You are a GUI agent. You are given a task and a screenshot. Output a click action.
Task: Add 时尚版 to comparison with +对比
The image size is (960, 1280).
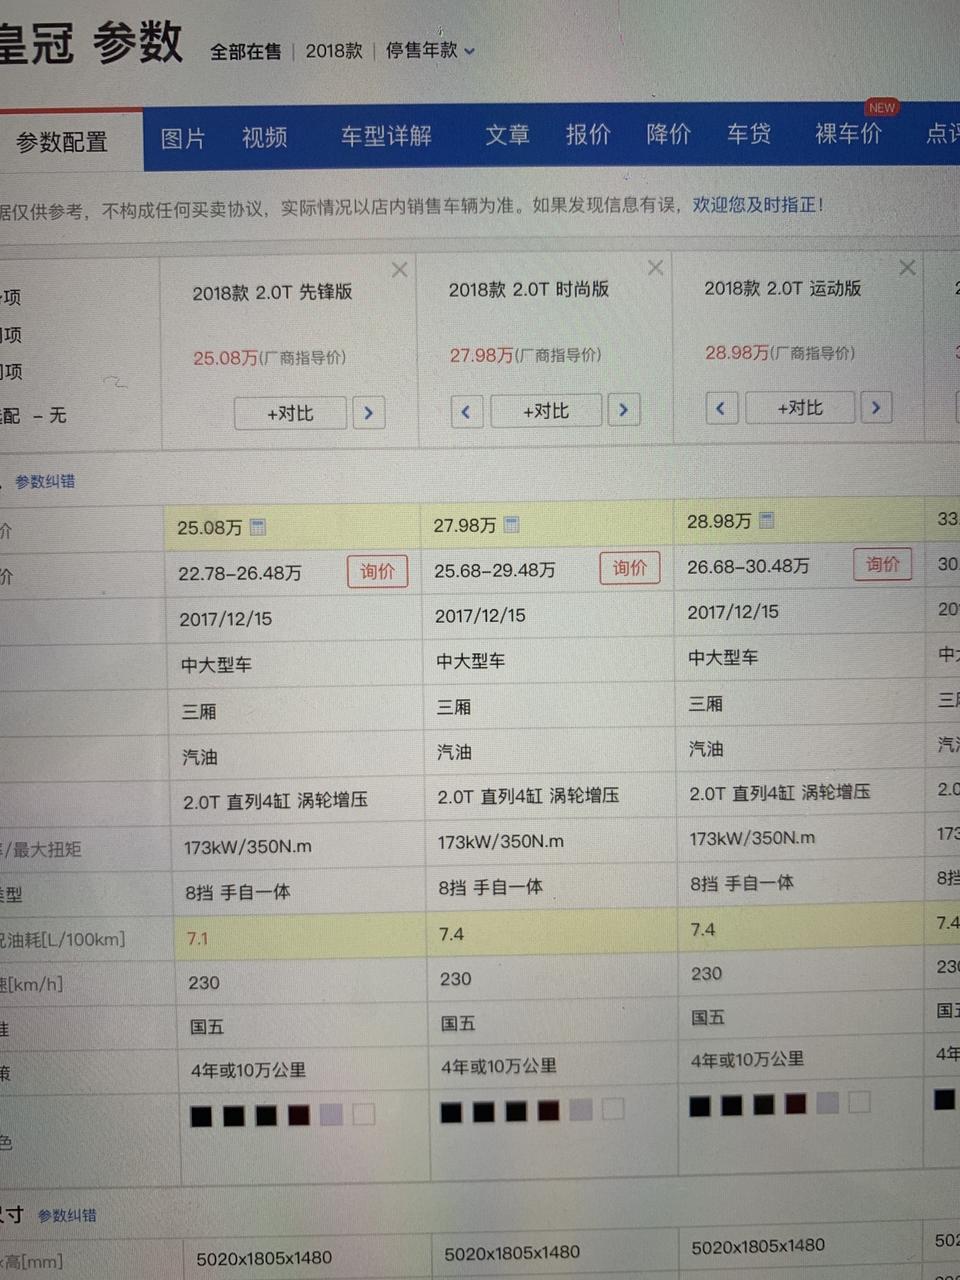(x=546, y=410)
